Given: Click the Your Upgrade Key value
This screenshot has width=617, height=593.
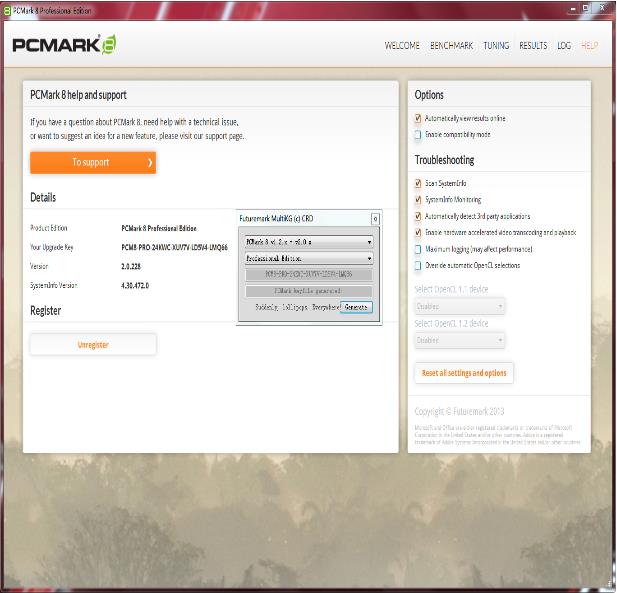Looking at the screenshot, I should (x=174, y=247).
